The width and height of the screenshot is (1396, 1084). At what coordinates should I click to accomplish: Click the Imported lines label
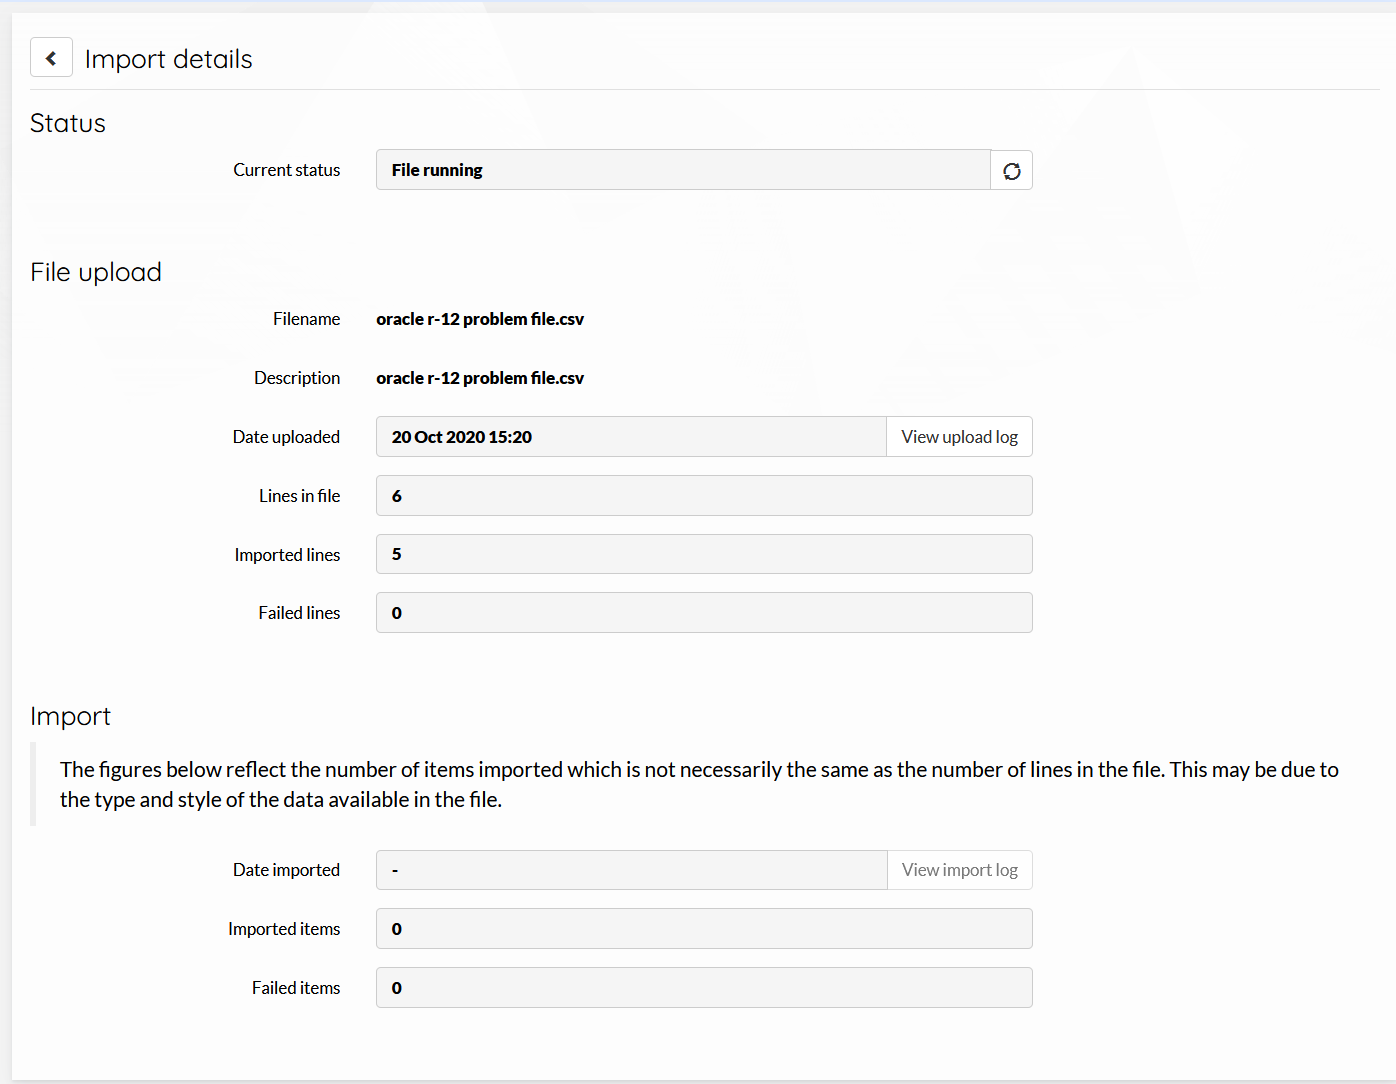point(288,555)
